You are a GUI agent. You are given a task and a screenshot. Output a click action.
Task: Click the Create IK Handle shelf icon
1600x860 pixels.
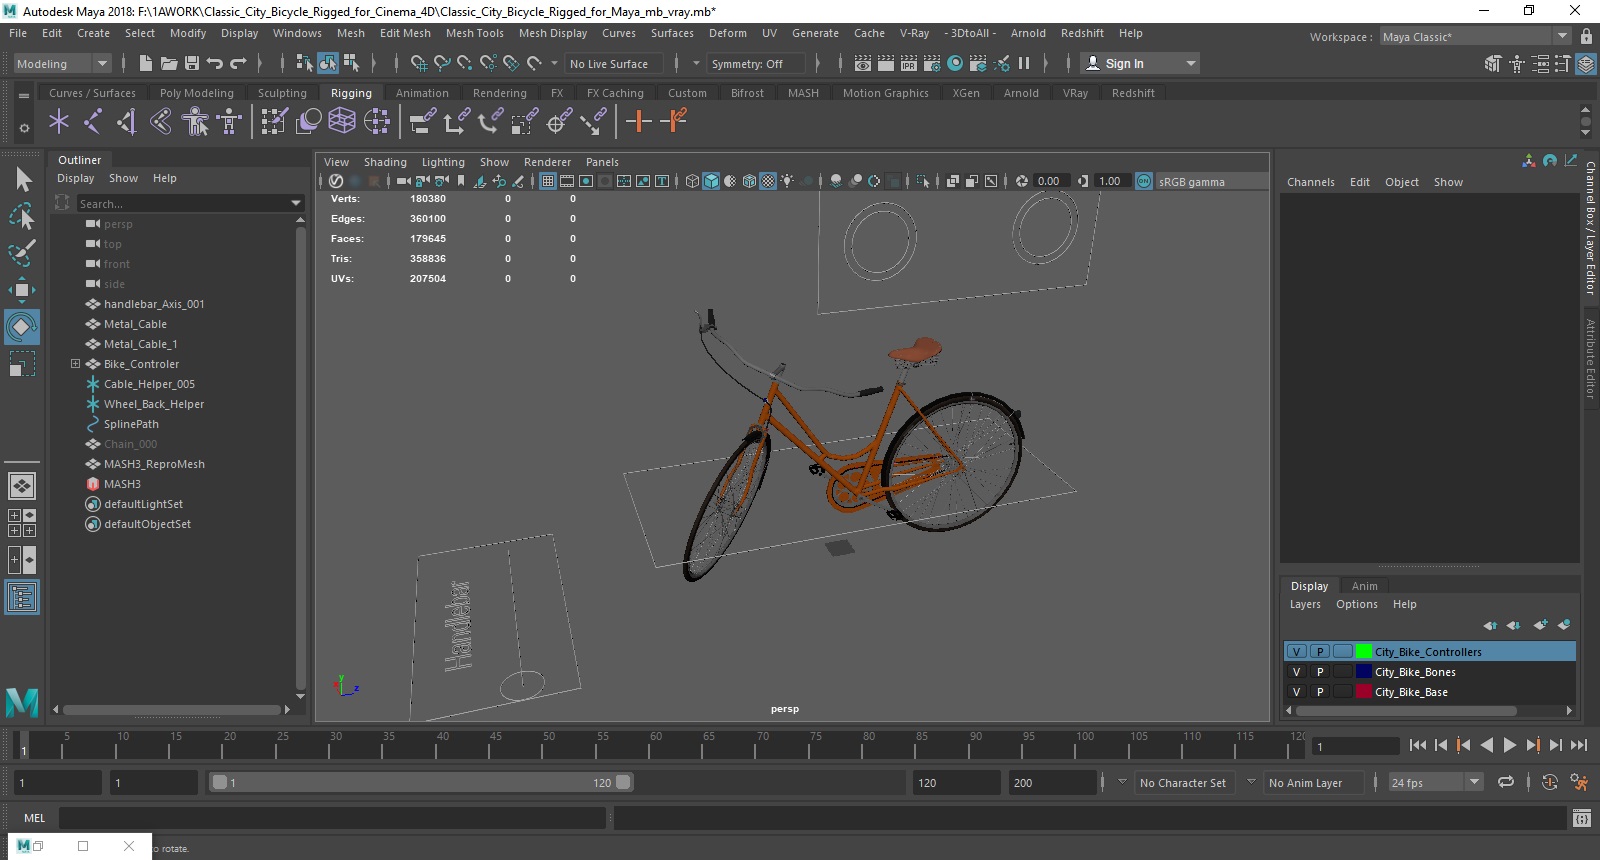(x=127, y=122)
